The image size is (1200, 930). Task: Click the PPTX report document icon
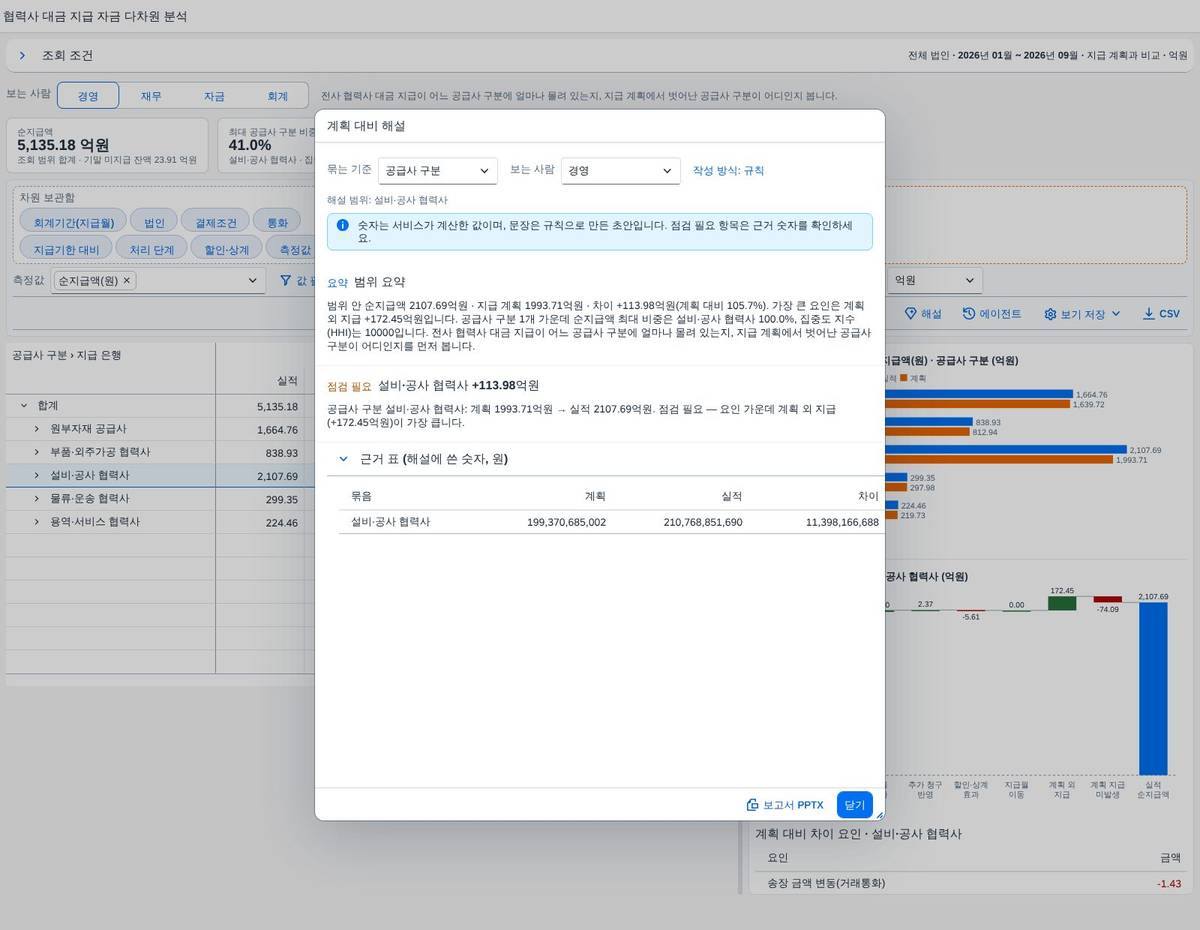pyautogui.click(x=753, y=805)
